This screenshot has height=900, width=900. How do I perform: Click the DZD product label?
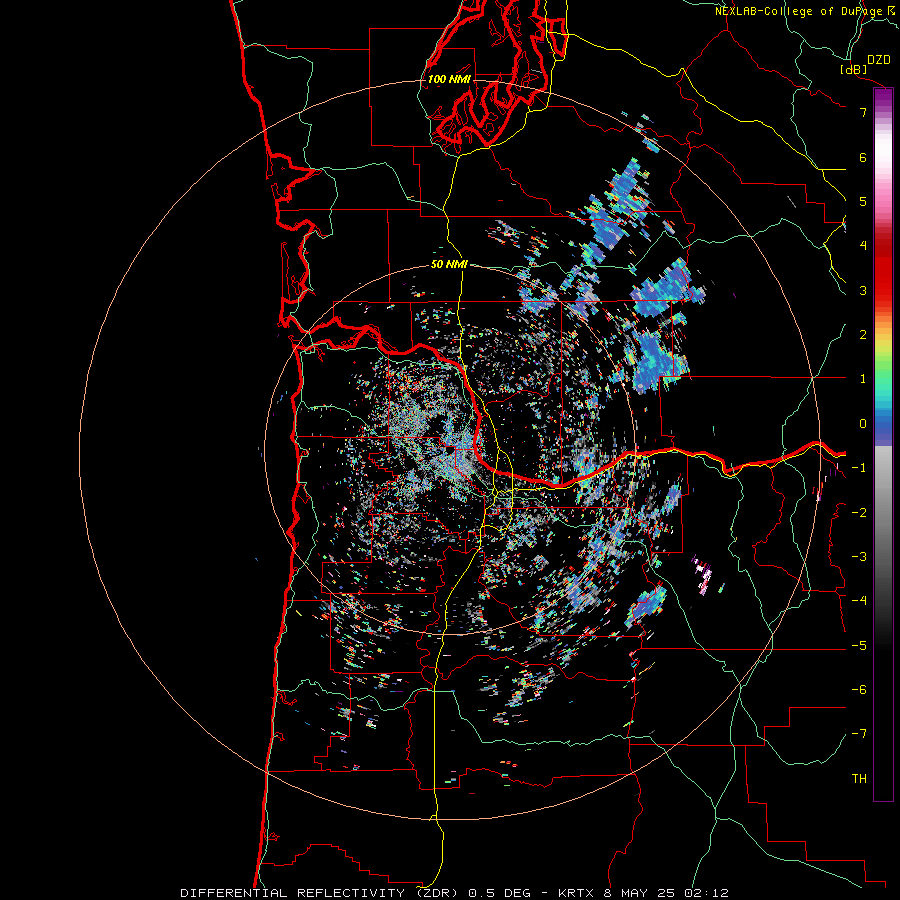click(879, 60)
